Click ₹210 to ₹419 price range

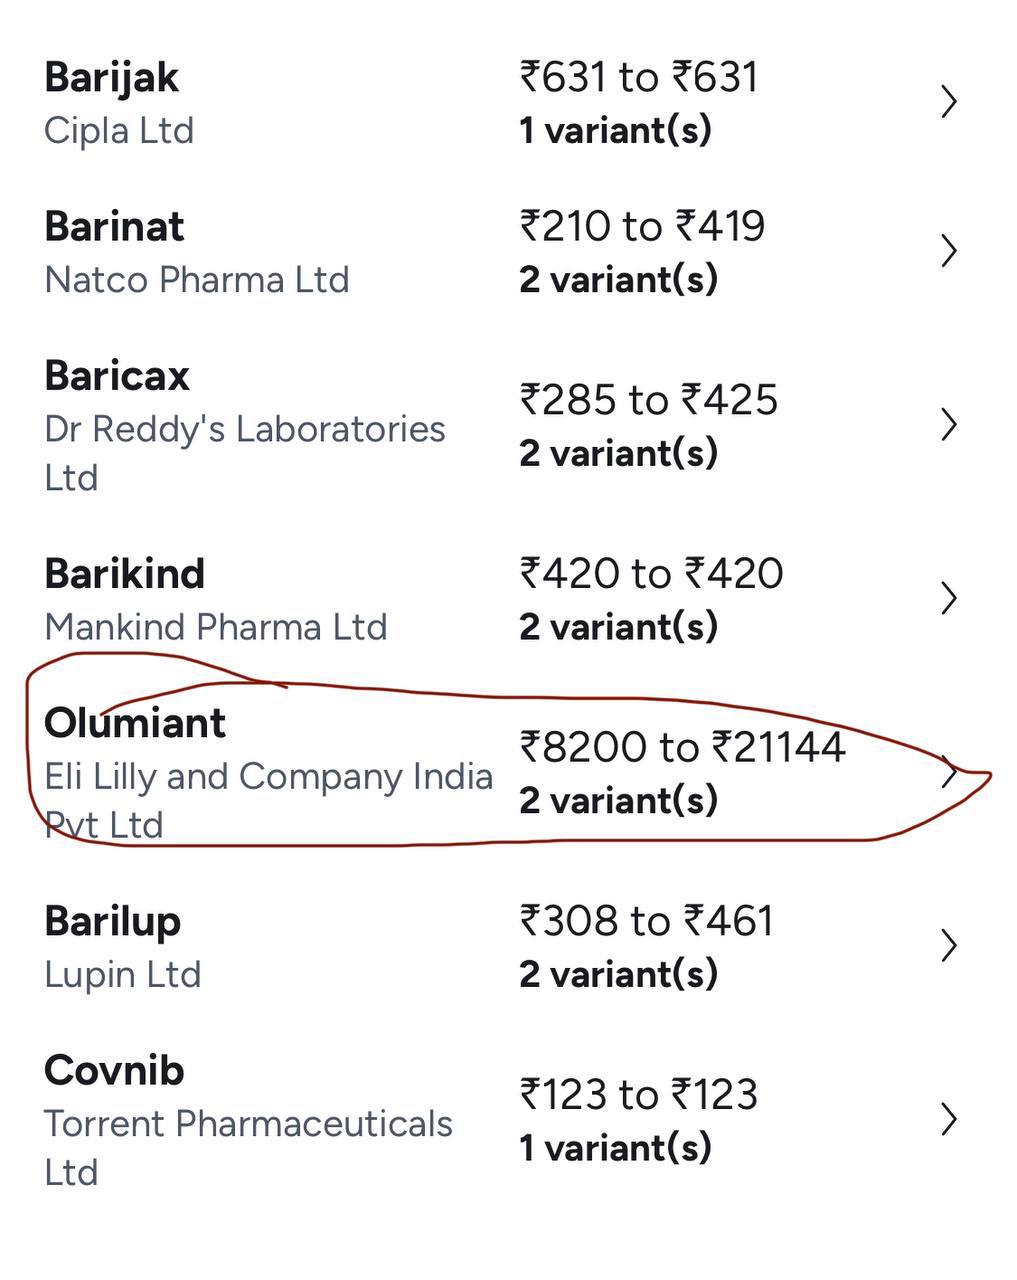click(642, 226)
